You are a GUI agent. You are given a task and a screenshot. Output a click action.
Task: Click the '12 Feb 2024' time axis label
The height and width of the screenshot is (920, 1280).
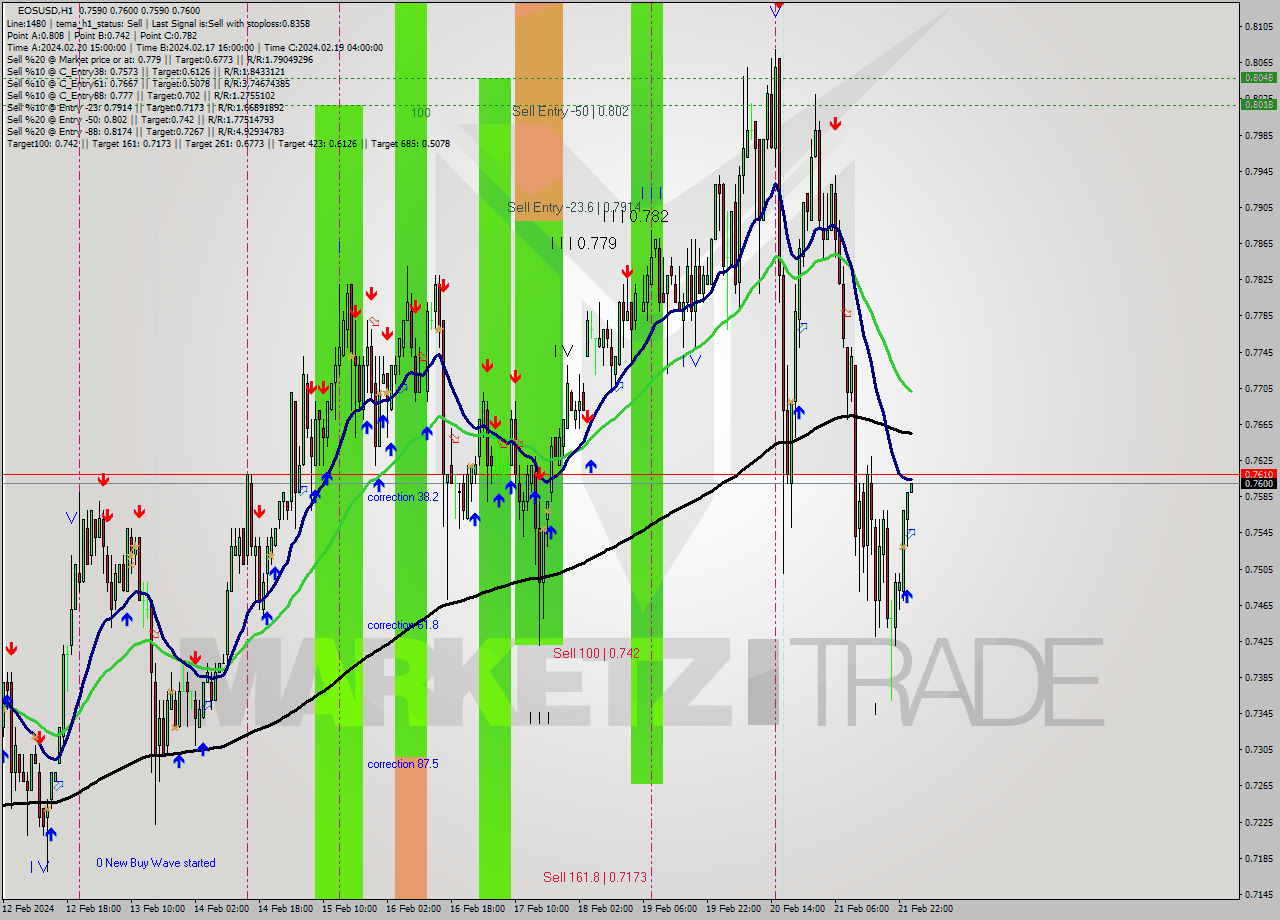(29, 909)
